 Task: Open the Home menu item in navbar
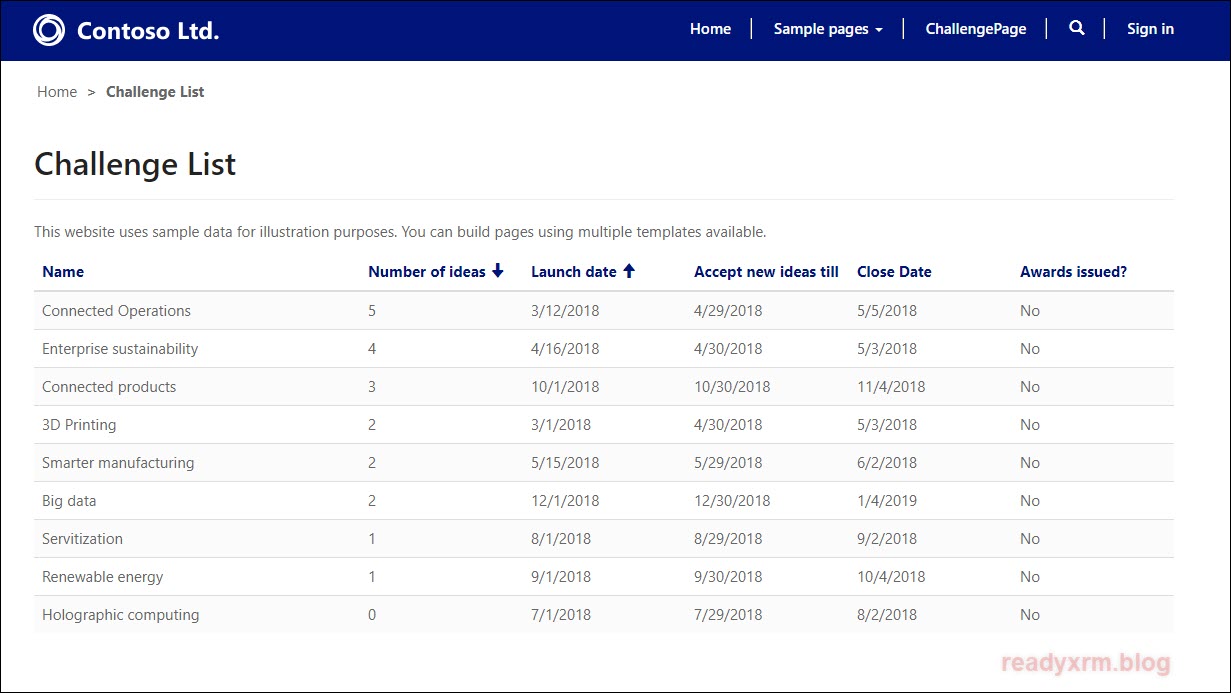tap(710, 29)
